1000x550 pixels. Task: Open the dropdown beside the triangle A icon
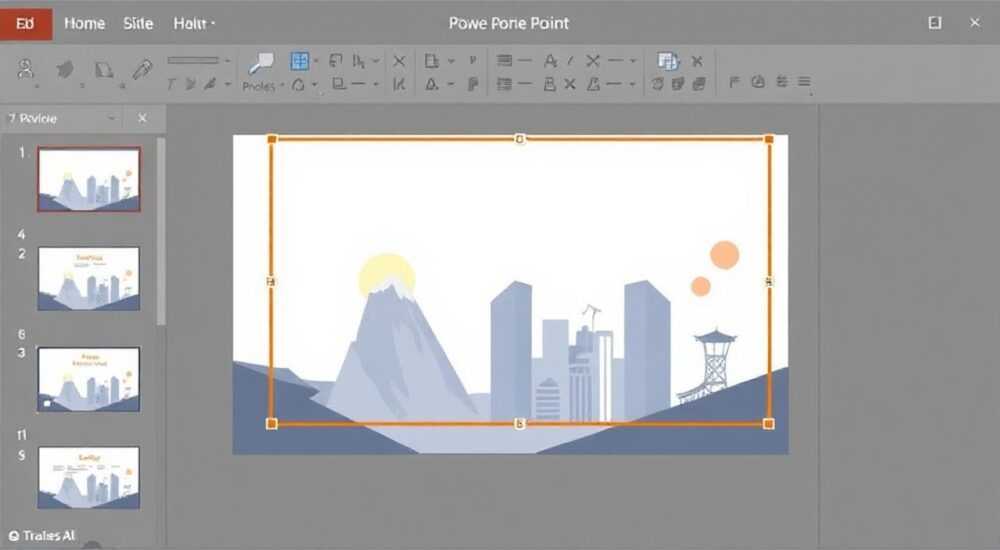451,84
